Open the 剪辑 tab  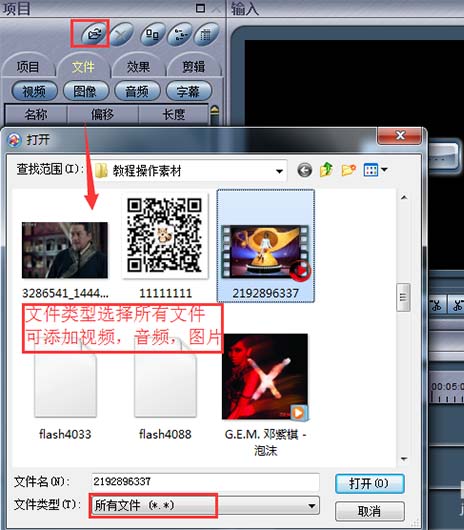pos(194,67)
